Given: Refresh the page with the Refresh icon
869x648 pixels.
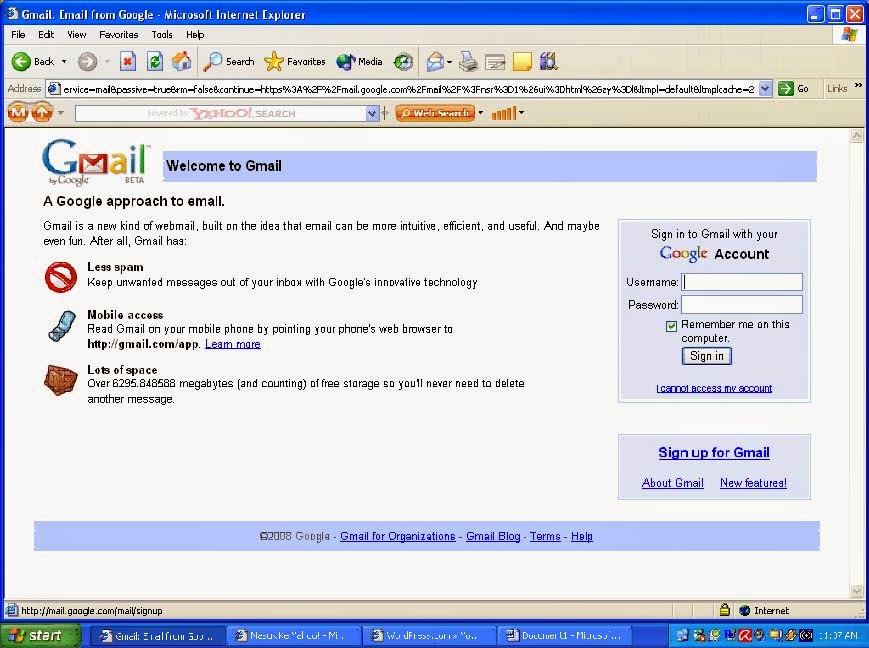Looking at the screenshot, I should tap(155, 62).
